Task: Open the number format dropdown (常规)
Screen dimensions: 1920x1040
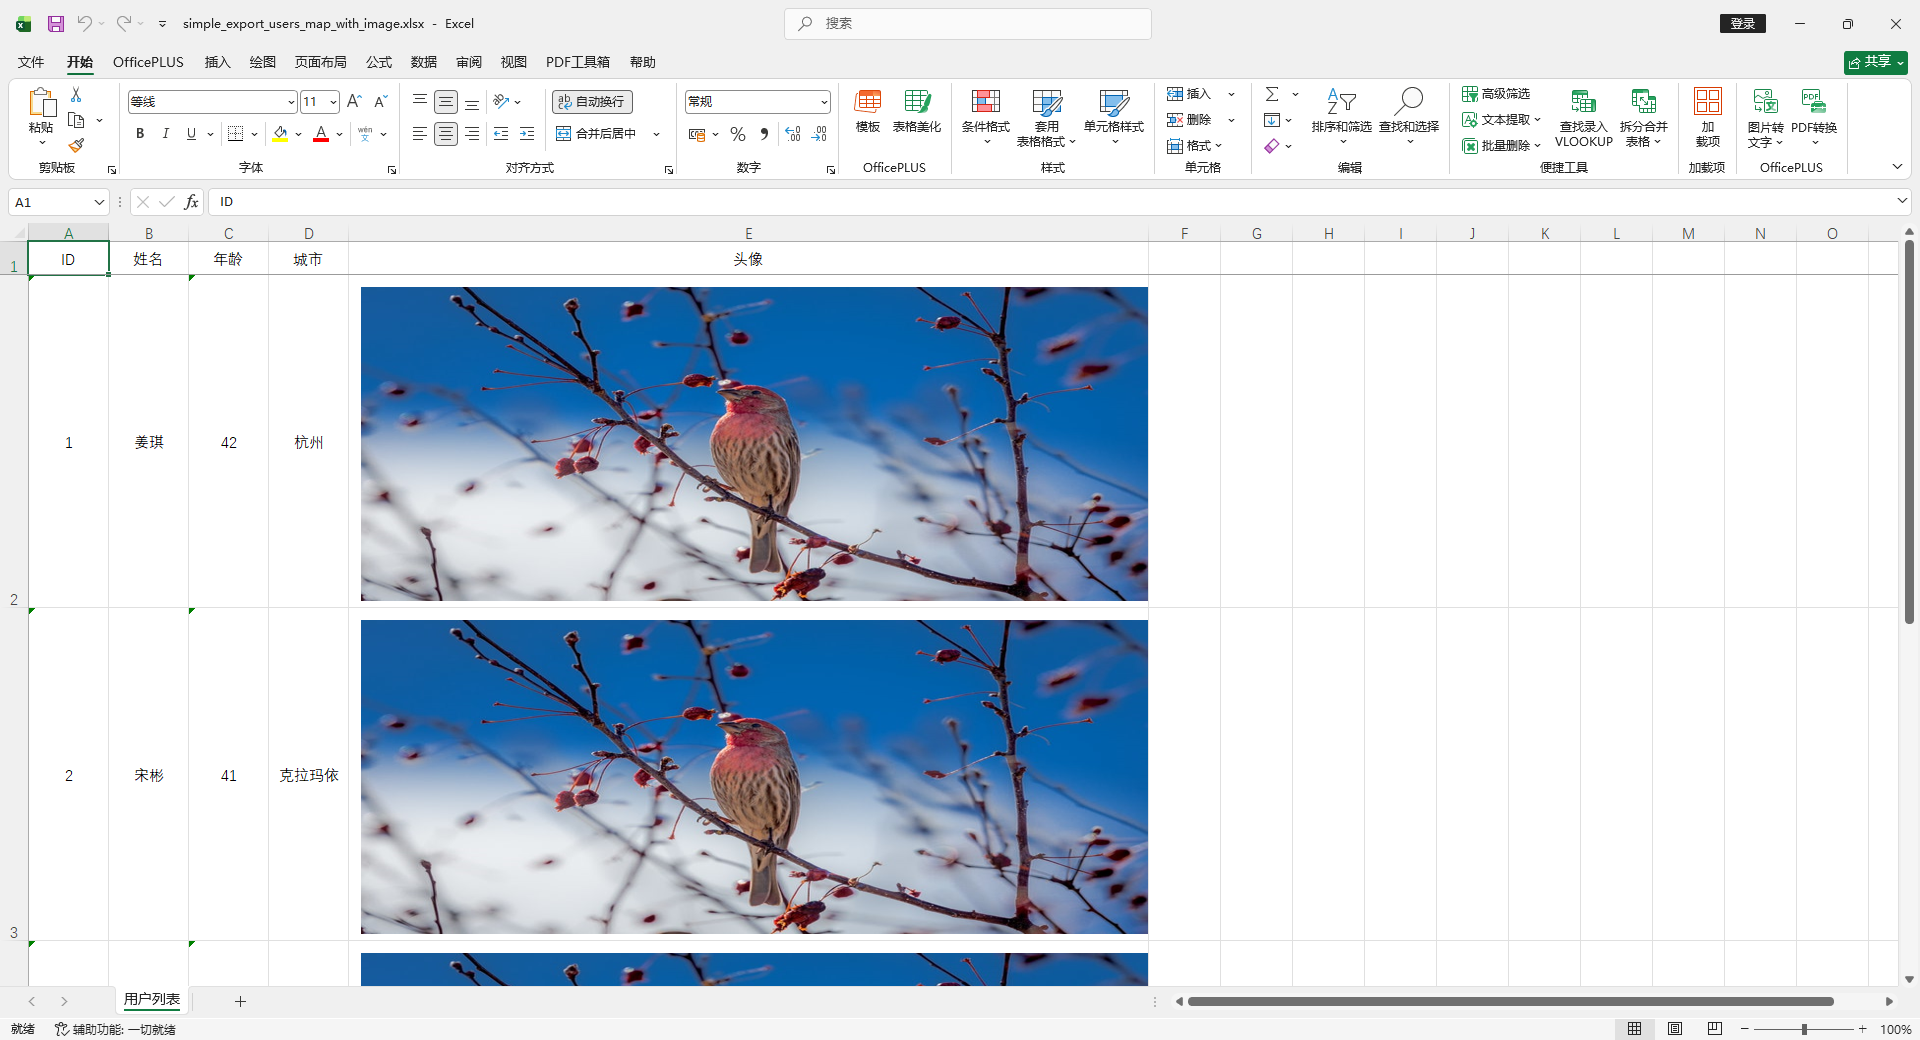Action: 824,102
